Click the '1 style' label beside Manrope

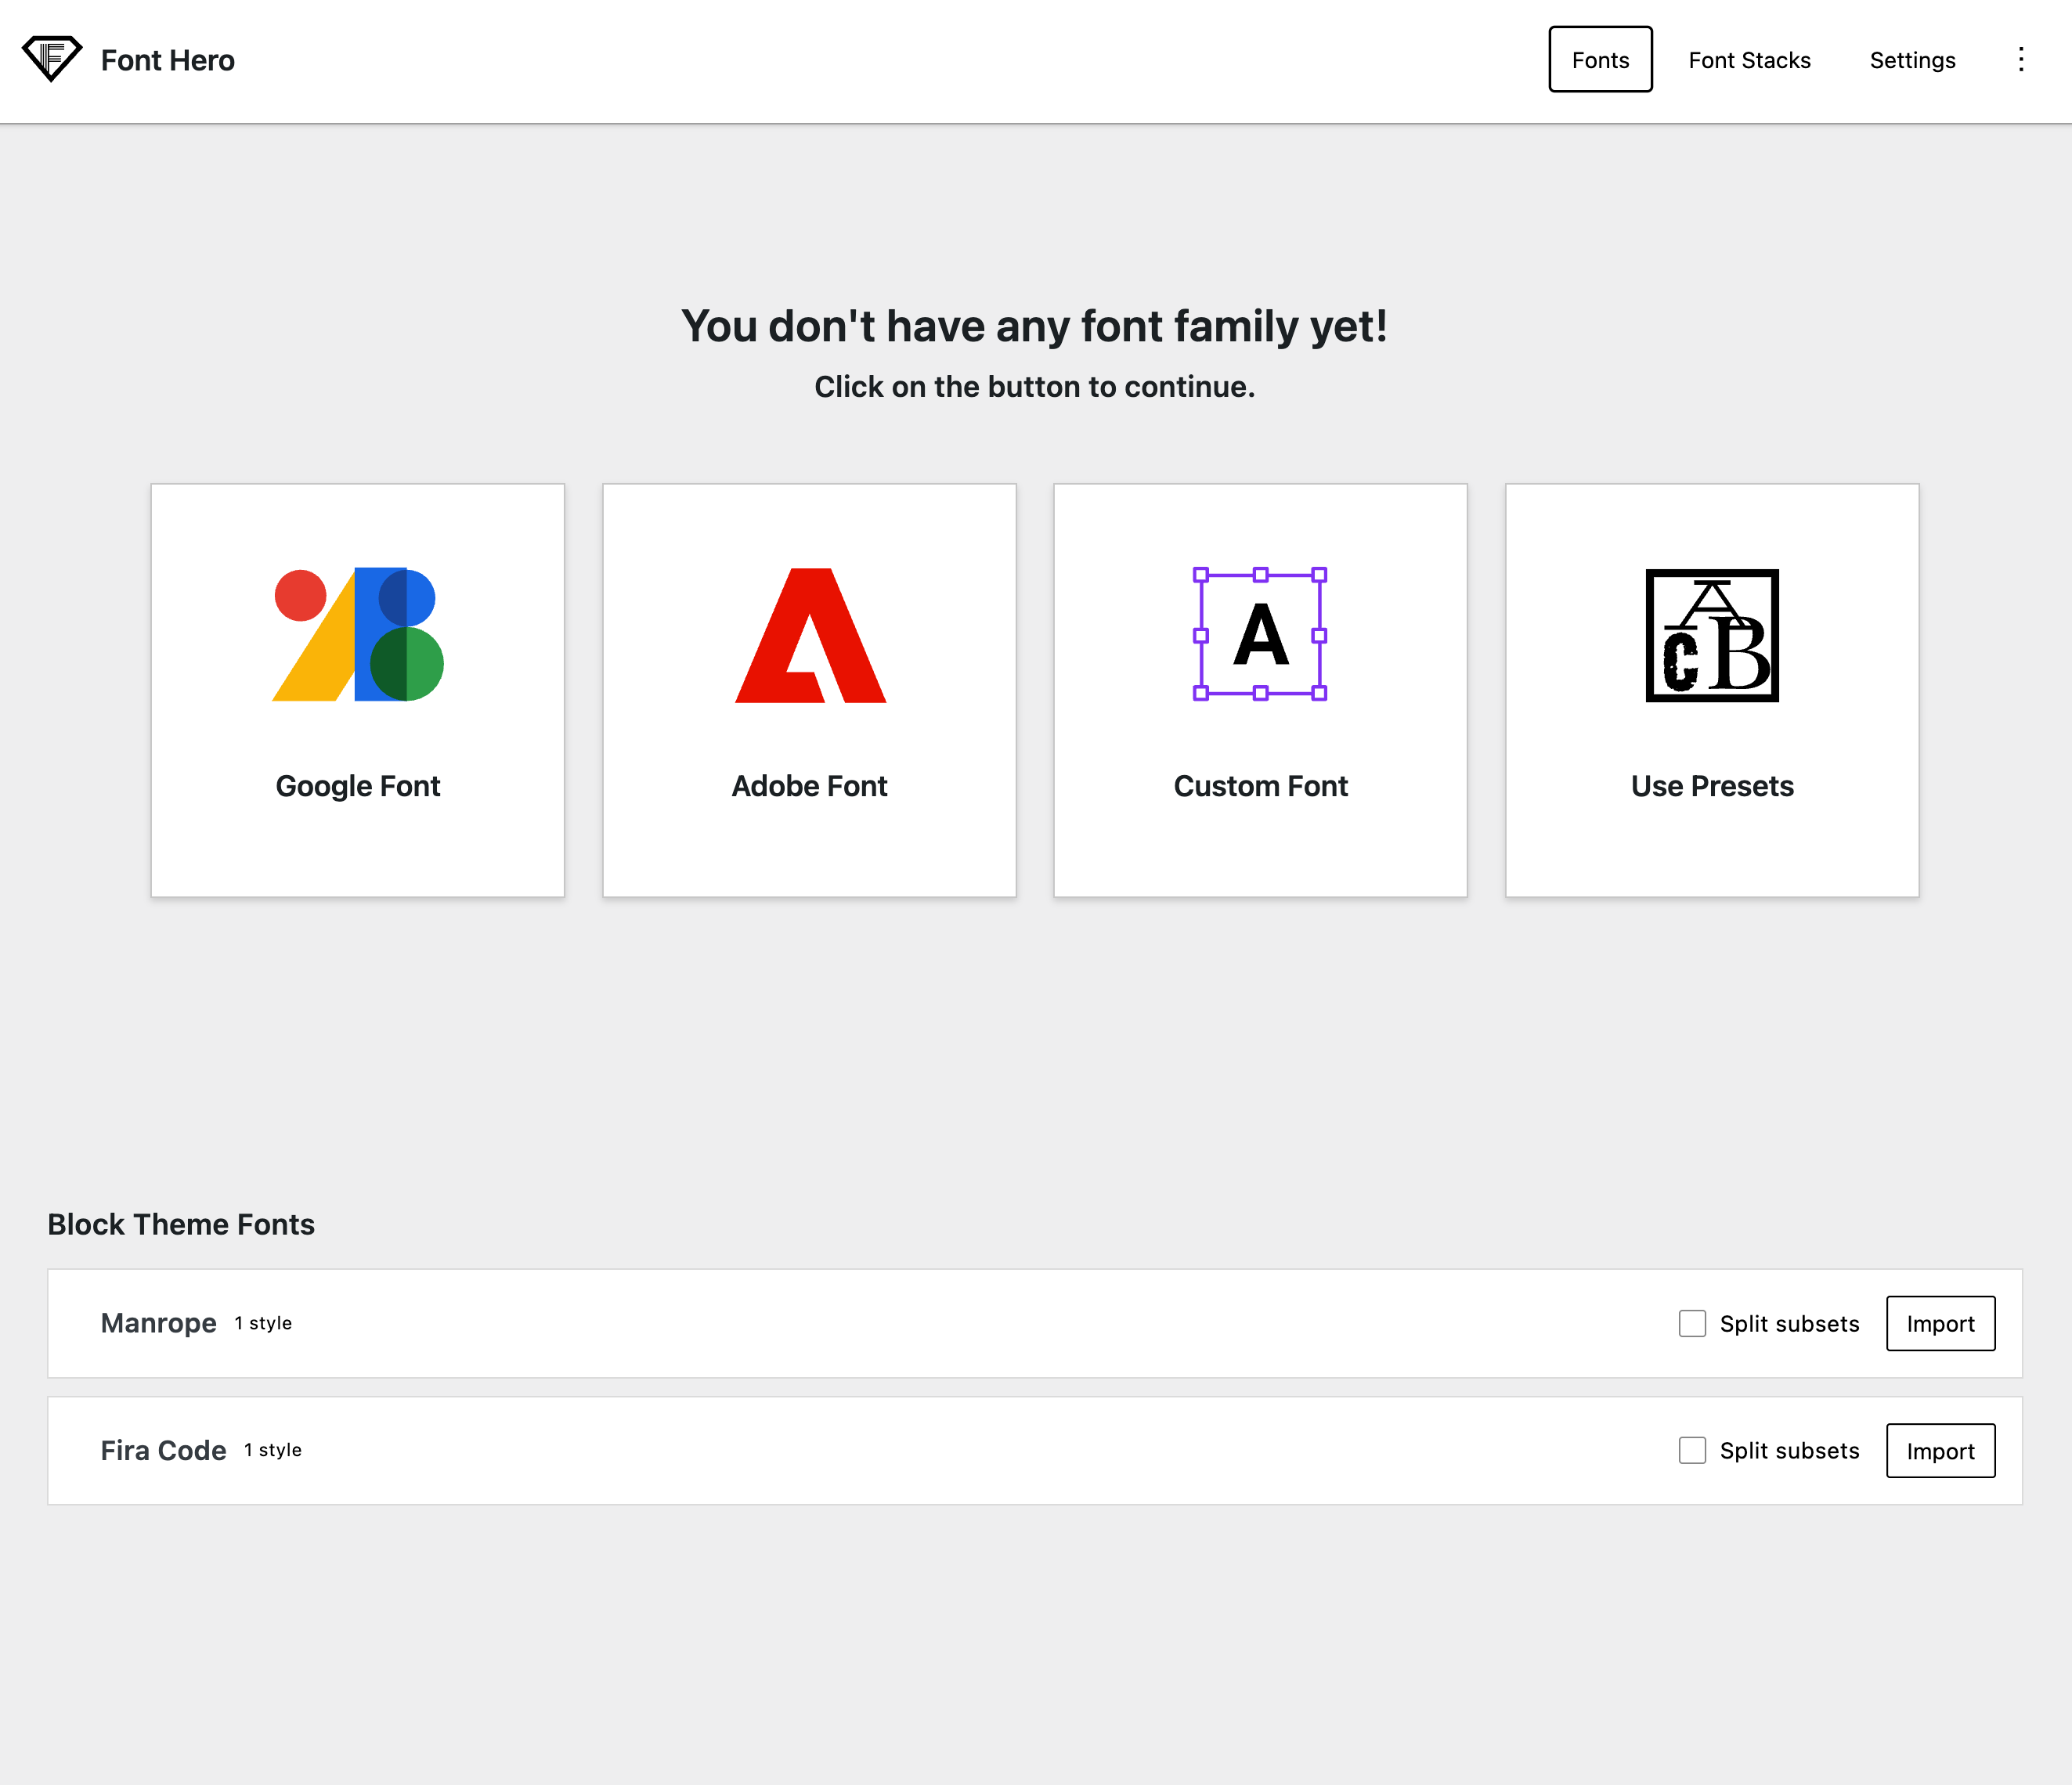(x=263, y=1323)
